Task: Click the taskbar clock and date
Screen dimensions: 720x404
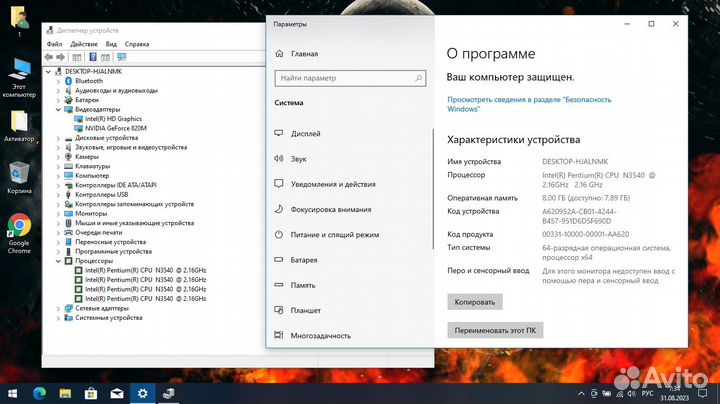Action: [x=675, y=393]
